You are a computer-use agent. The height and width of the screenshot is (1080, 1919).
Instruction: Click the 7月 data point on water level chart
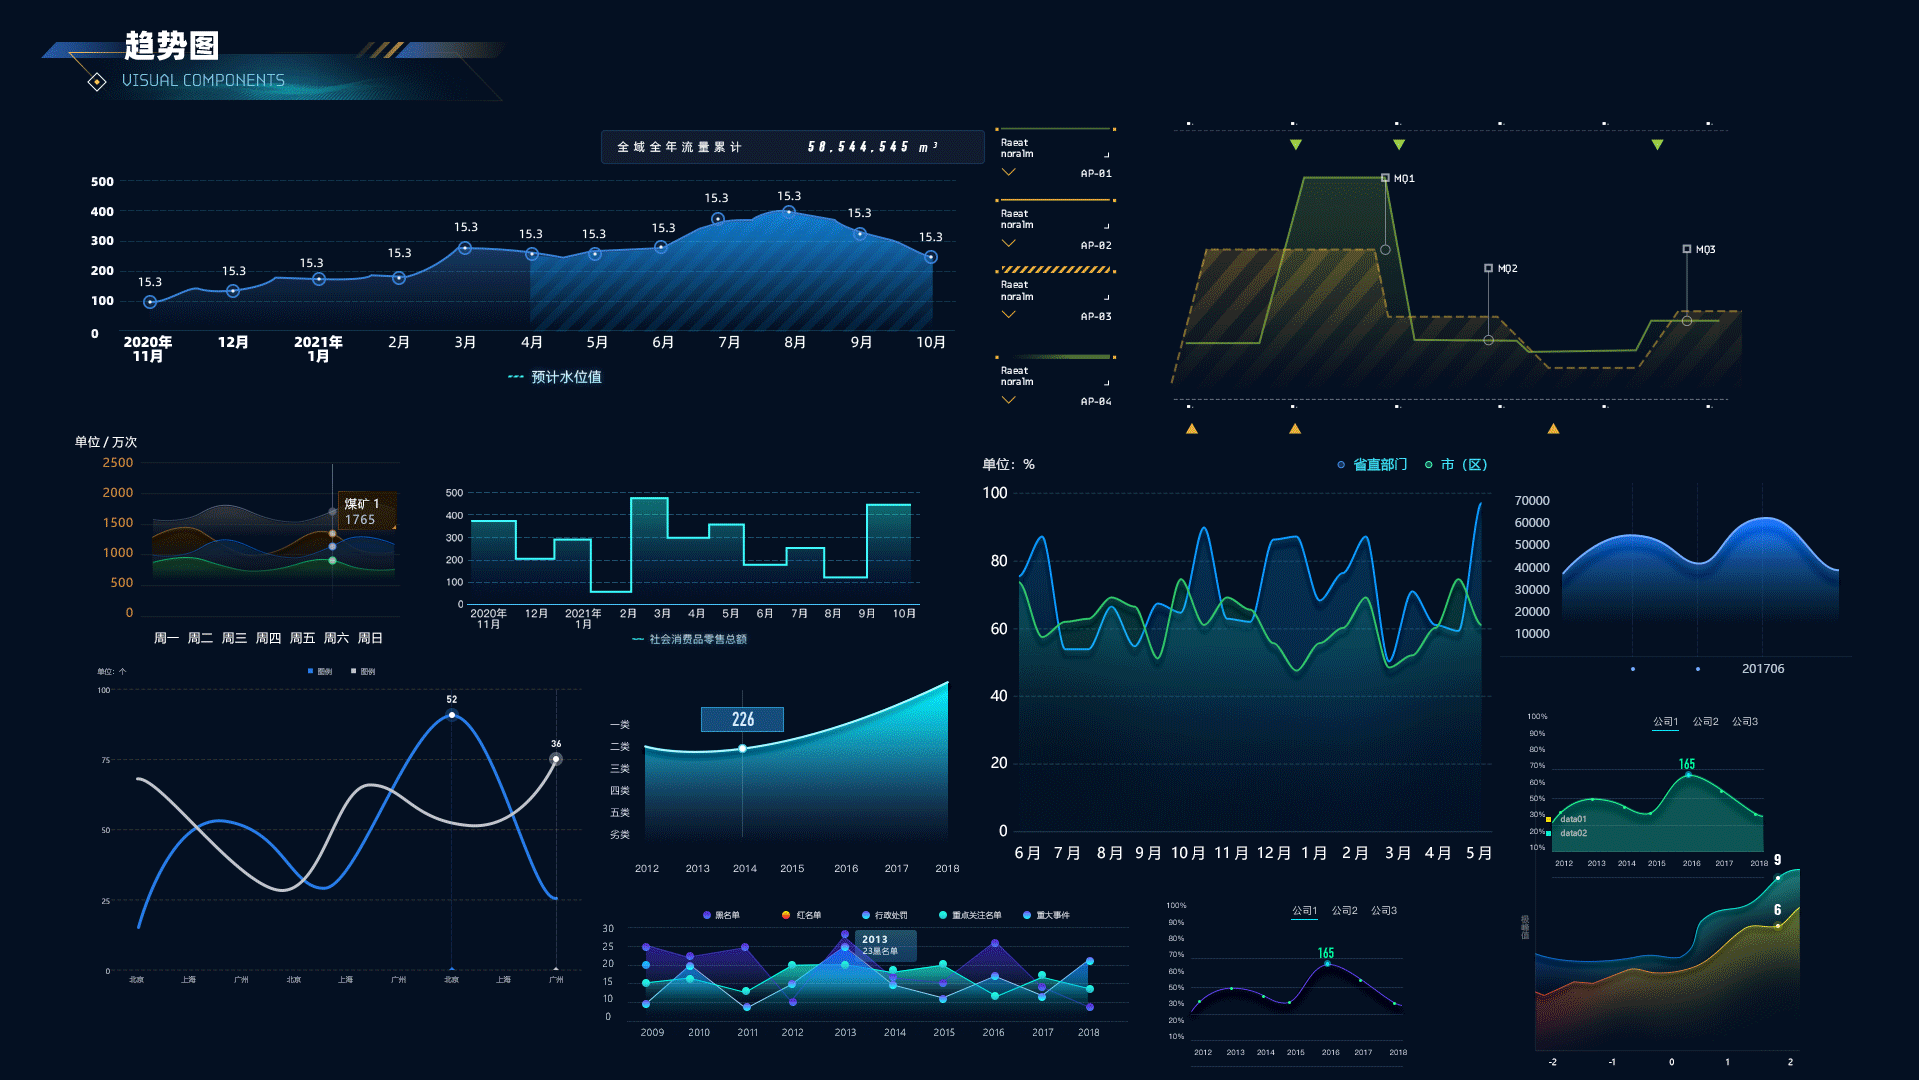[718, 219]
